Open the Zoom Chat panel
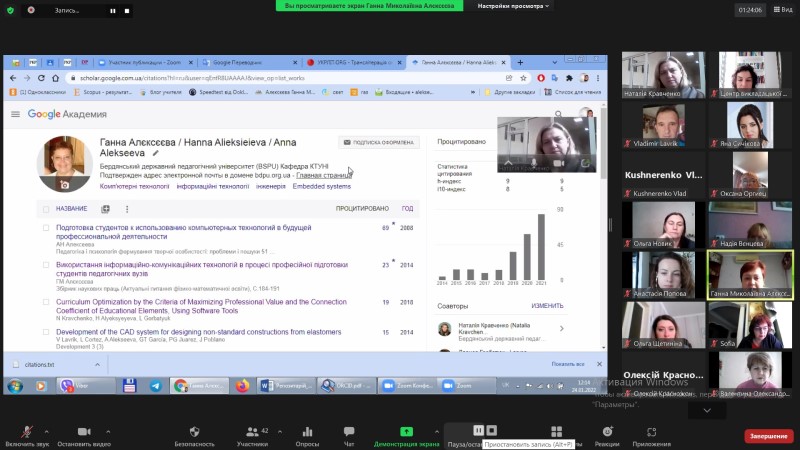 pos(349,431)
